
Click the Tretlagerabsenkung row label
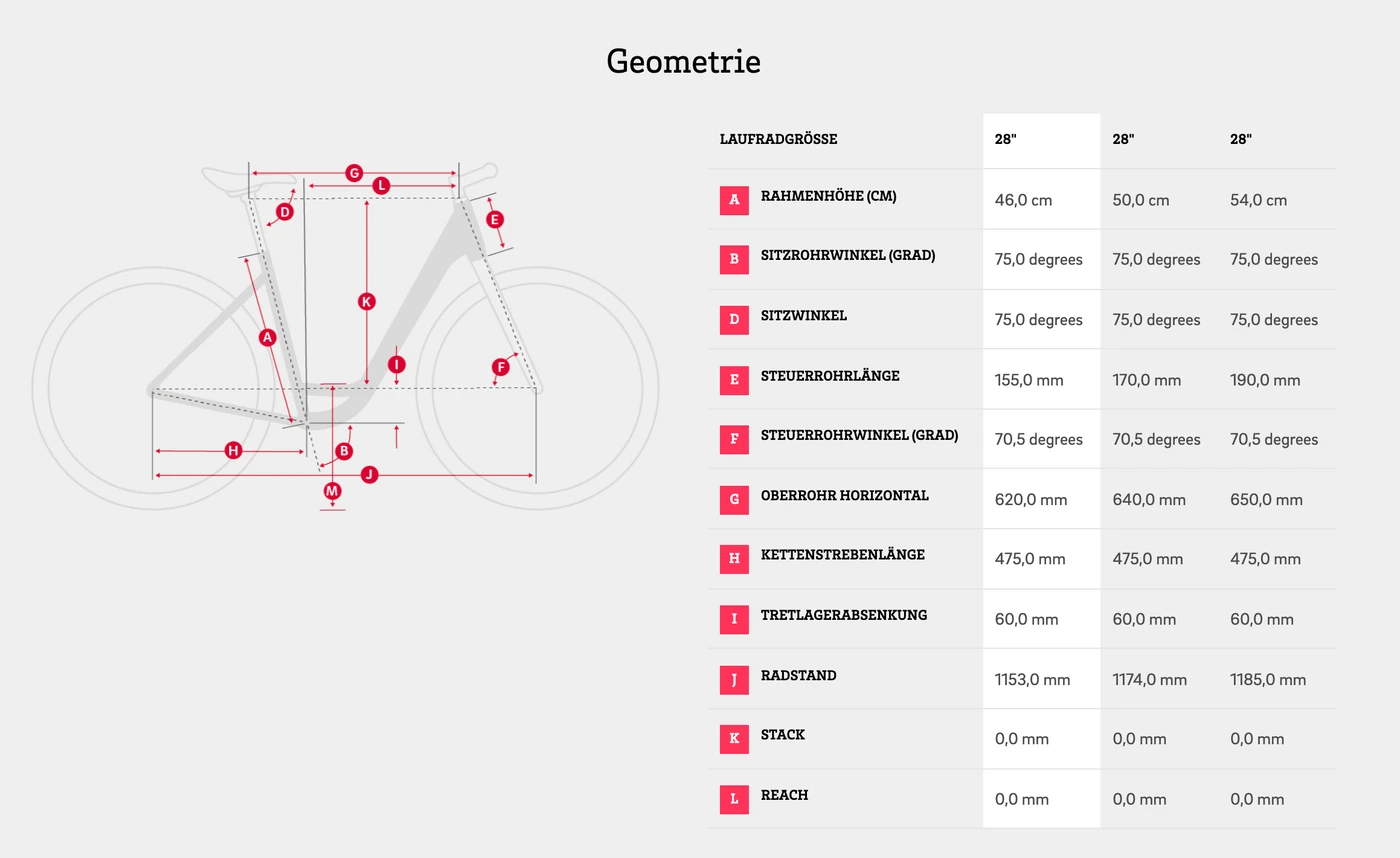tap(843, 615)
